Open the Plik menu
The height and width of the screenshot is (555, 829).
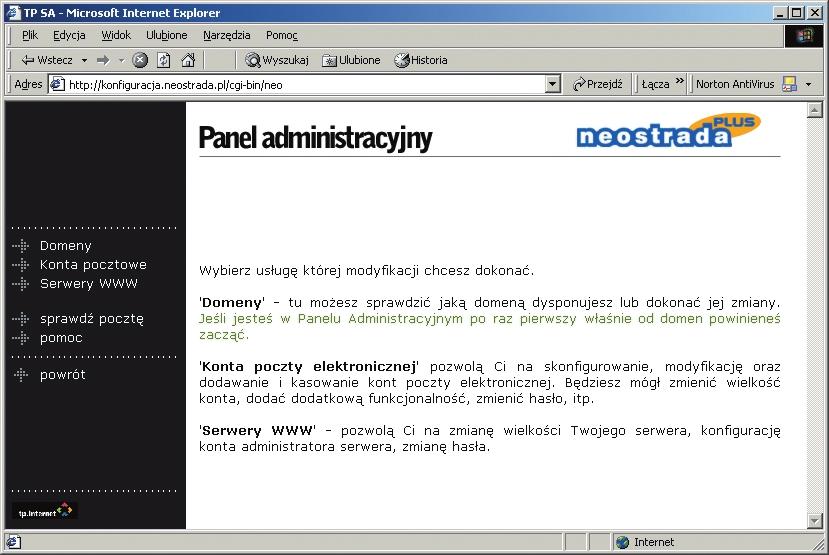(x=30, y=35)
